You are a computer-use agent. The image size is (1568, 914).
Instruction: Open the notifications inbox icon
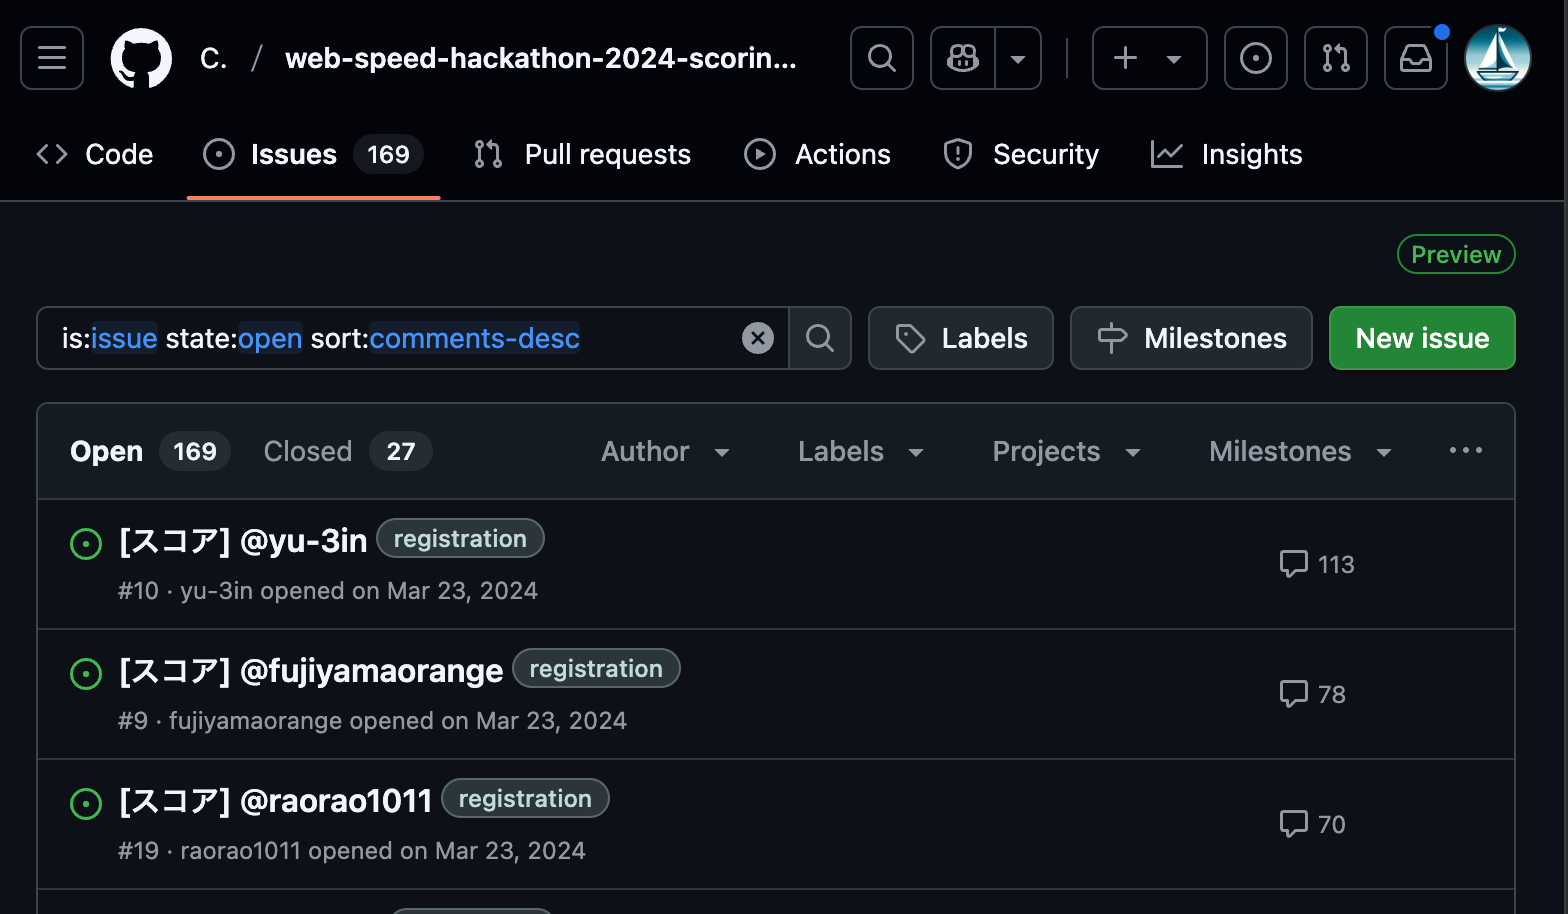pyautogui.click(x=1415, y=58)
